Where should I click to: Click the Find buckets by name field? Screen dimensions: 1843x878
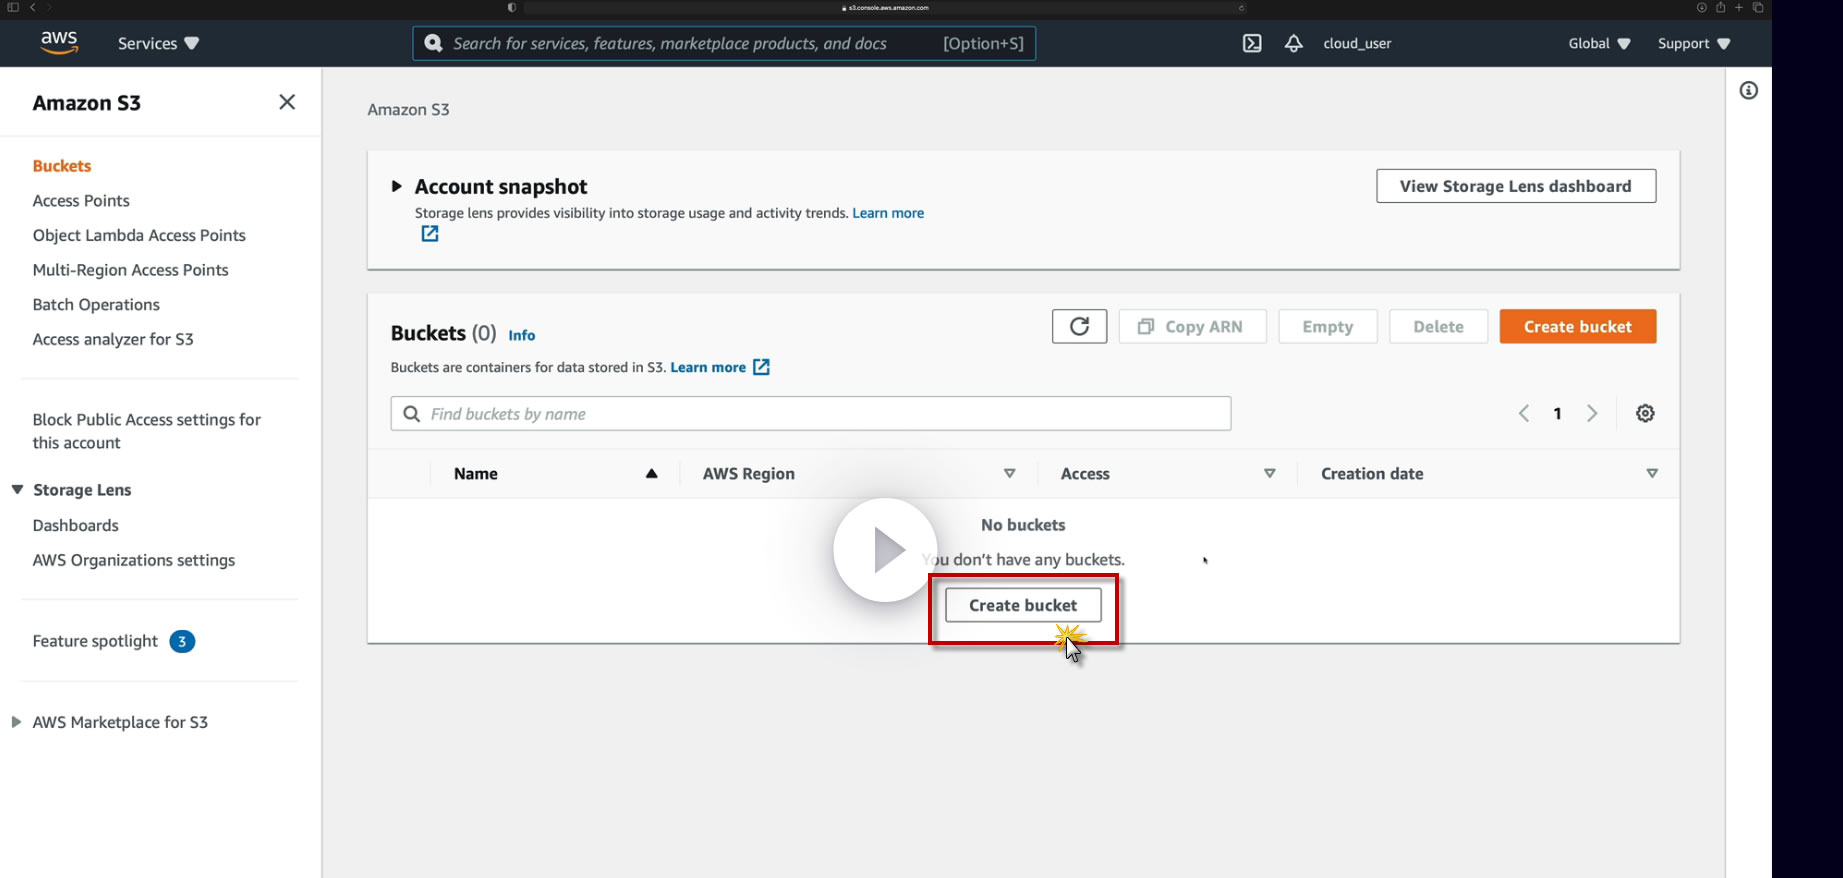811,414
